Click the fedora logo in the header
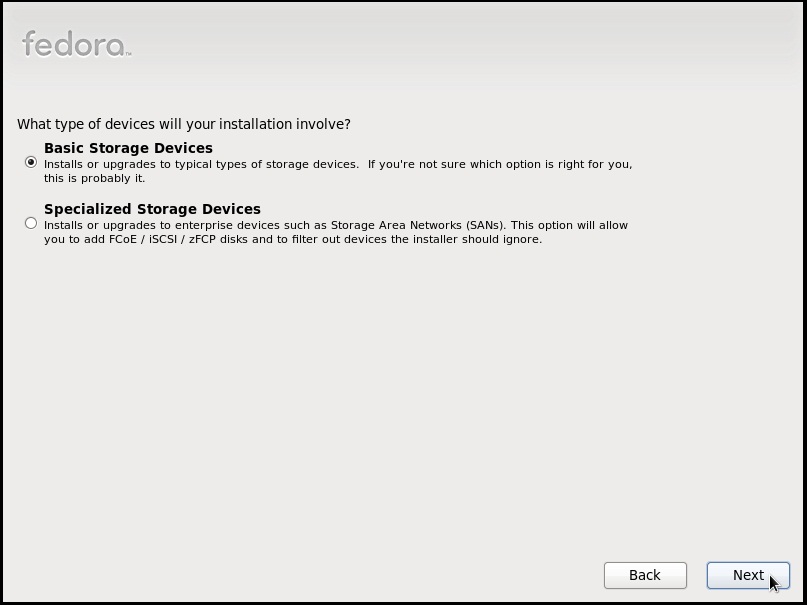 76,44
